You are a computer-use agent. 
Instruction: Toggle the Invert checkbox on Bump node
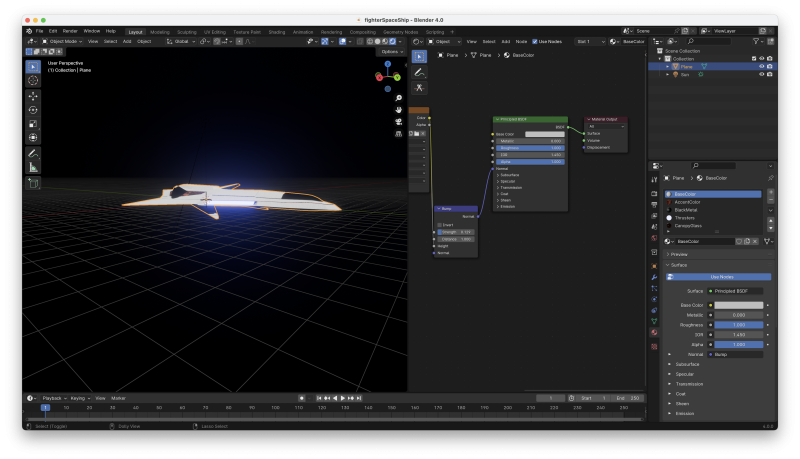coord(439,225)
